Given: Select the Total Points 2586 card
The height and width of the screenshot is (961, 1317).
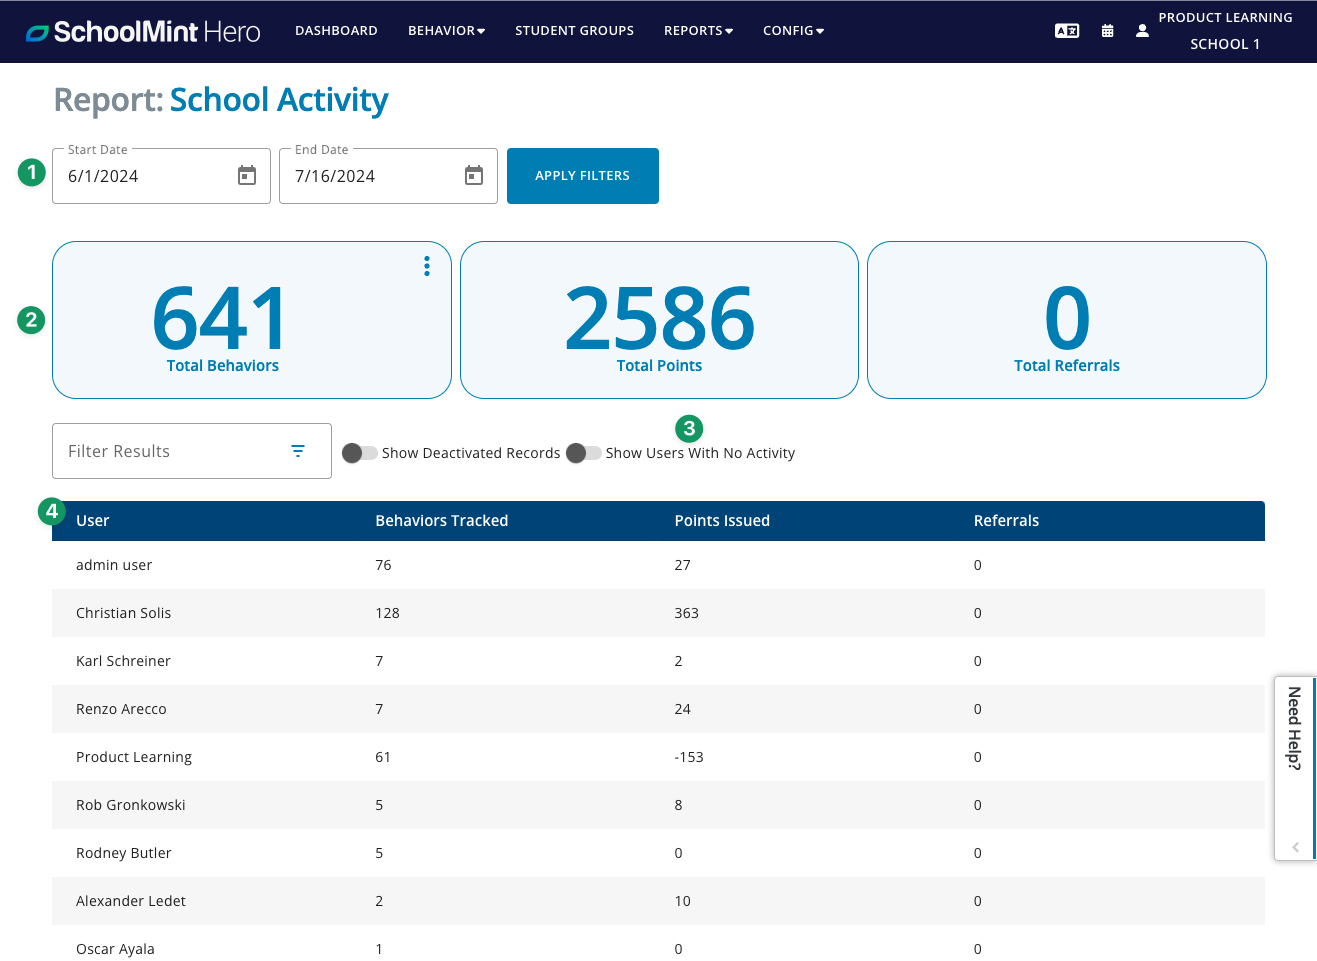Looking at the screenshot, I should pos(659,320).
